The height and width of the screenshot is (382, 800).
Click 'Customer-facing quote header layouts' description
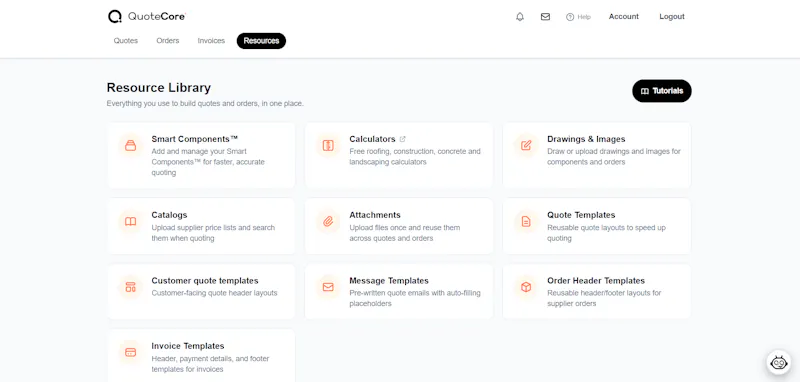[x=214, y=293]
